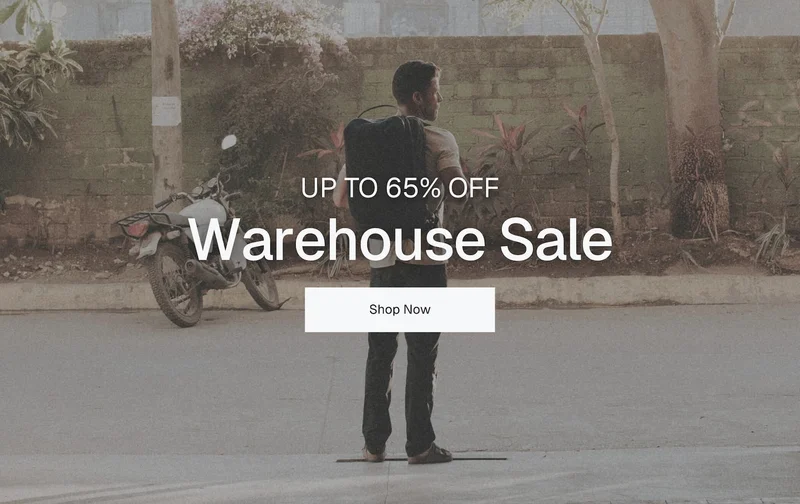Click the motorcycle's round side mirror

click(x=229, y=142)
